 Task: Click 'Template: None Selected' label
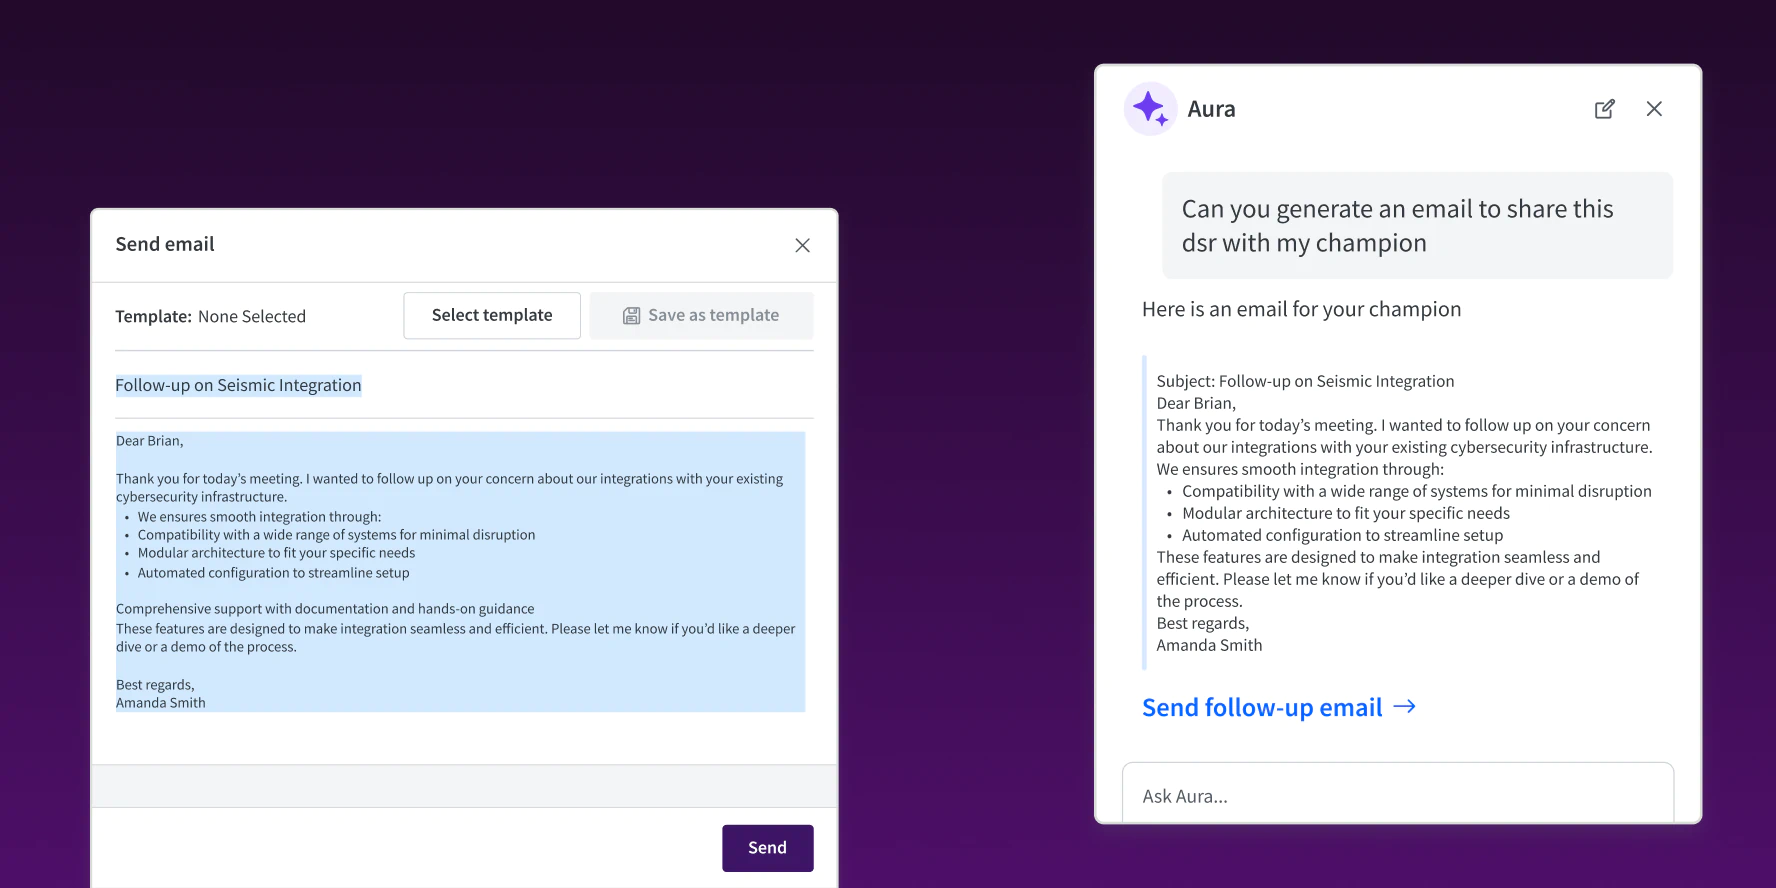click(x=211, y=317)
